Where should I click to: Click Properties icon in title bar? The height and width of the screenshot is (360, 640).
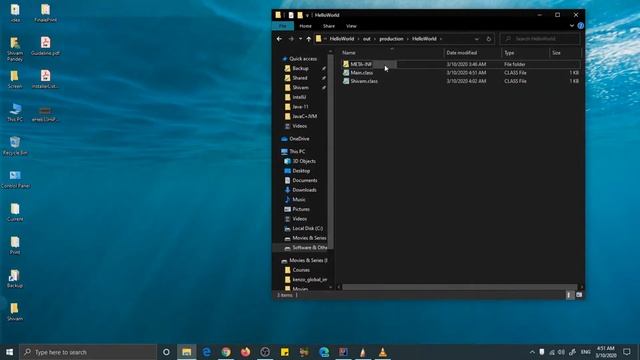pyautogui.click(x=291, y=15)
